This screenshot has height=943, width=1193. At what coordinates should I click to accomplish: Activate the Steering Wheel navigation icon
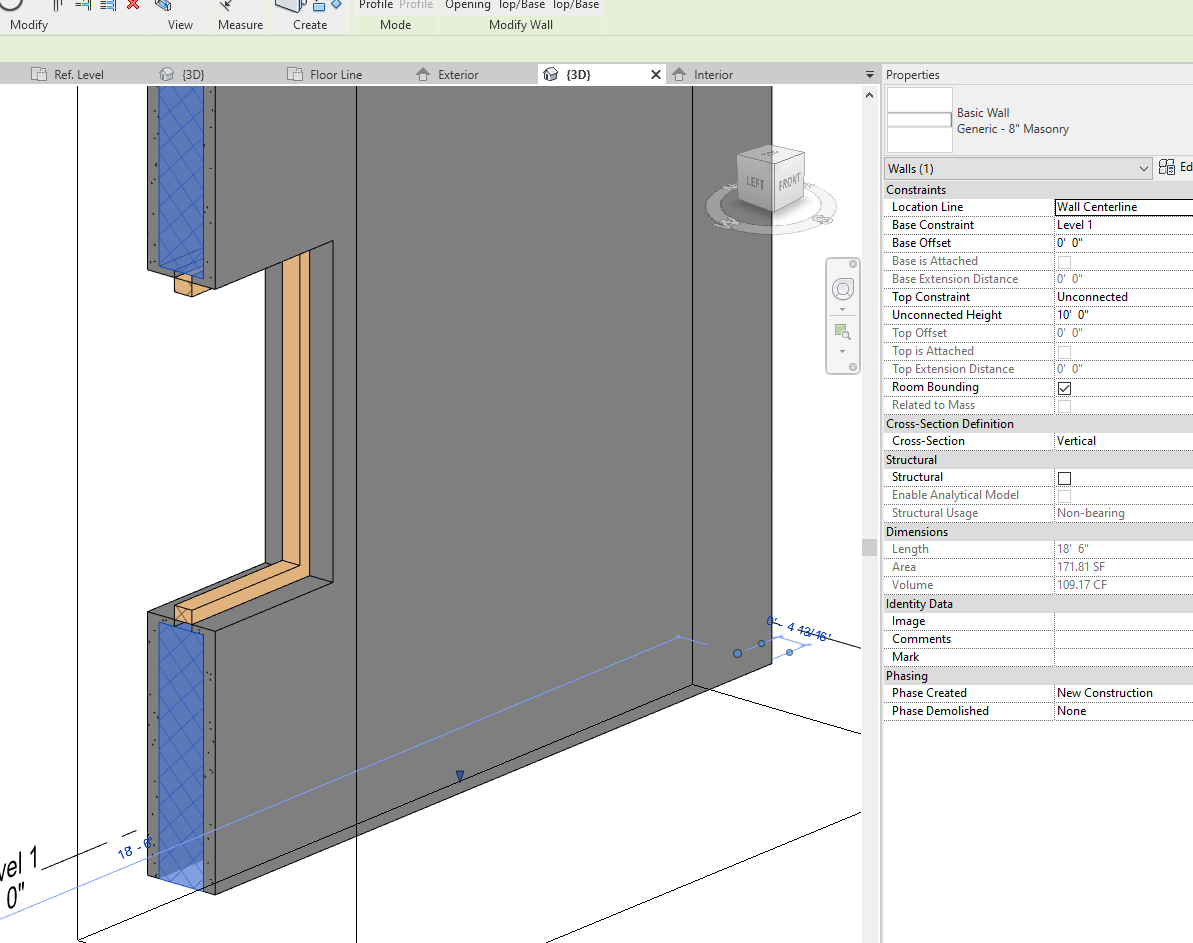click(x=842, y=288)
